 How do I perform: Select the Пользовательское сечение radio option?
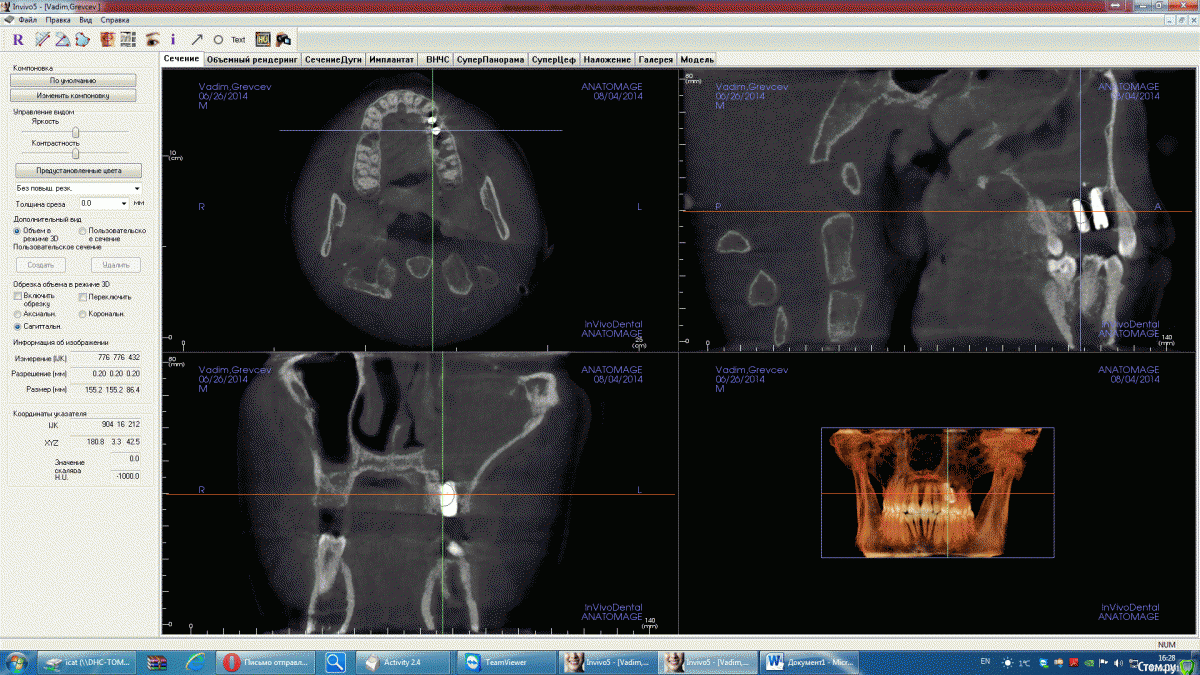(82, 231)
